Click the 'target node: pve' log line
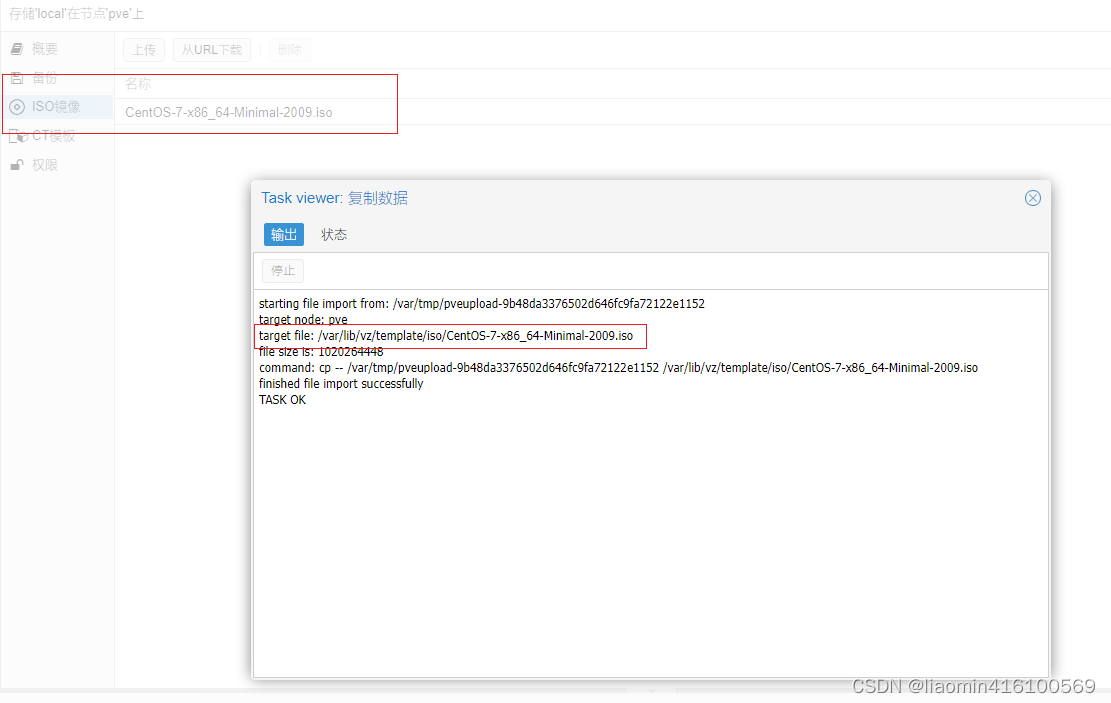 click(303, 320)
